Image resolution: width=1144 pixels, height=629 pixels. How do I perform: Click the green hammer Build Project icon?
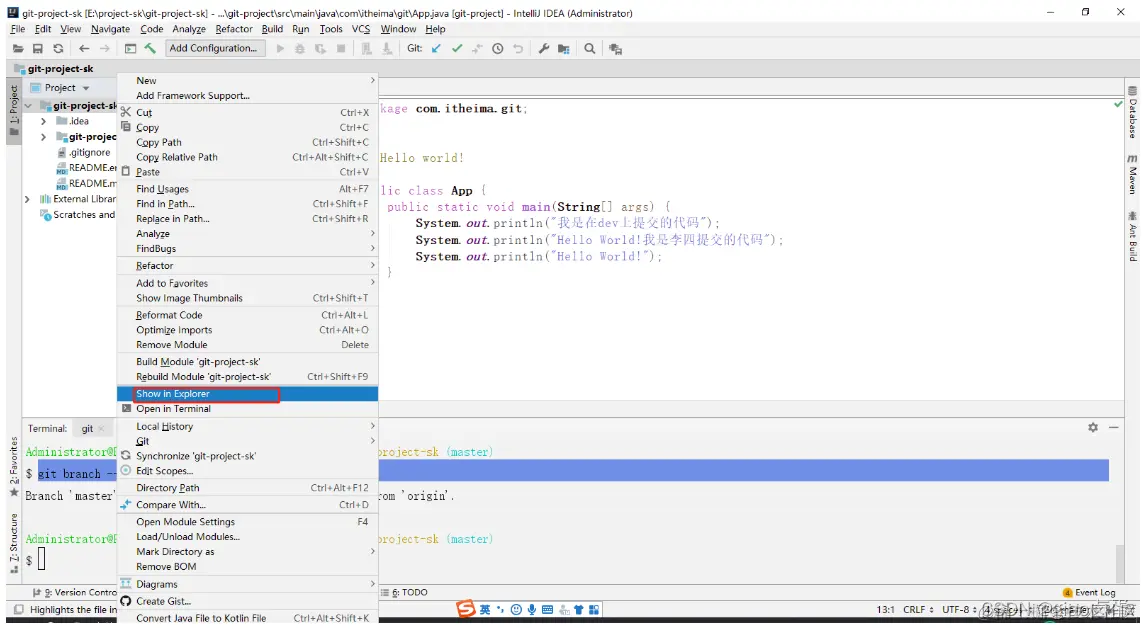click(150, 49)
